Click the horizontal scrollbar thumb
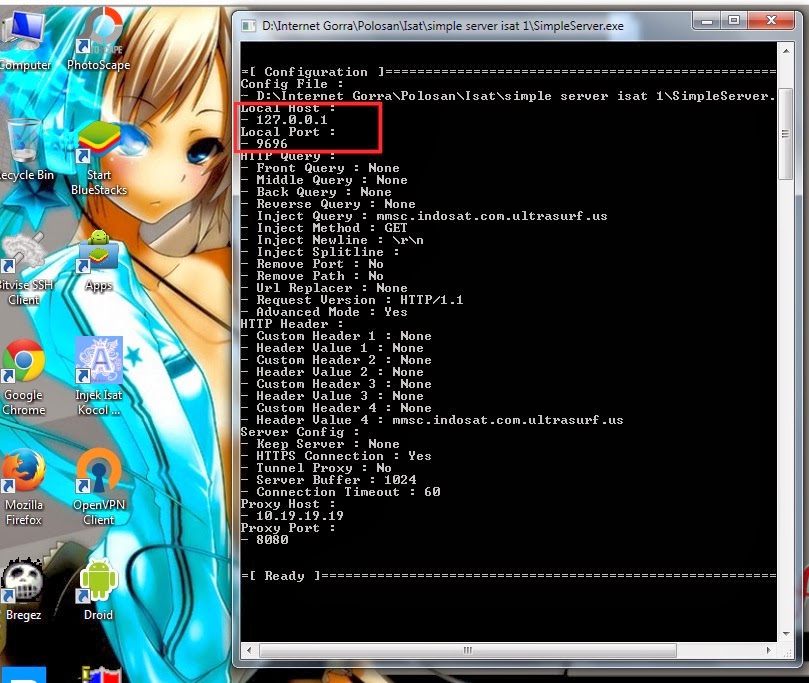This screenshot has width=809, height=683. 467,651
